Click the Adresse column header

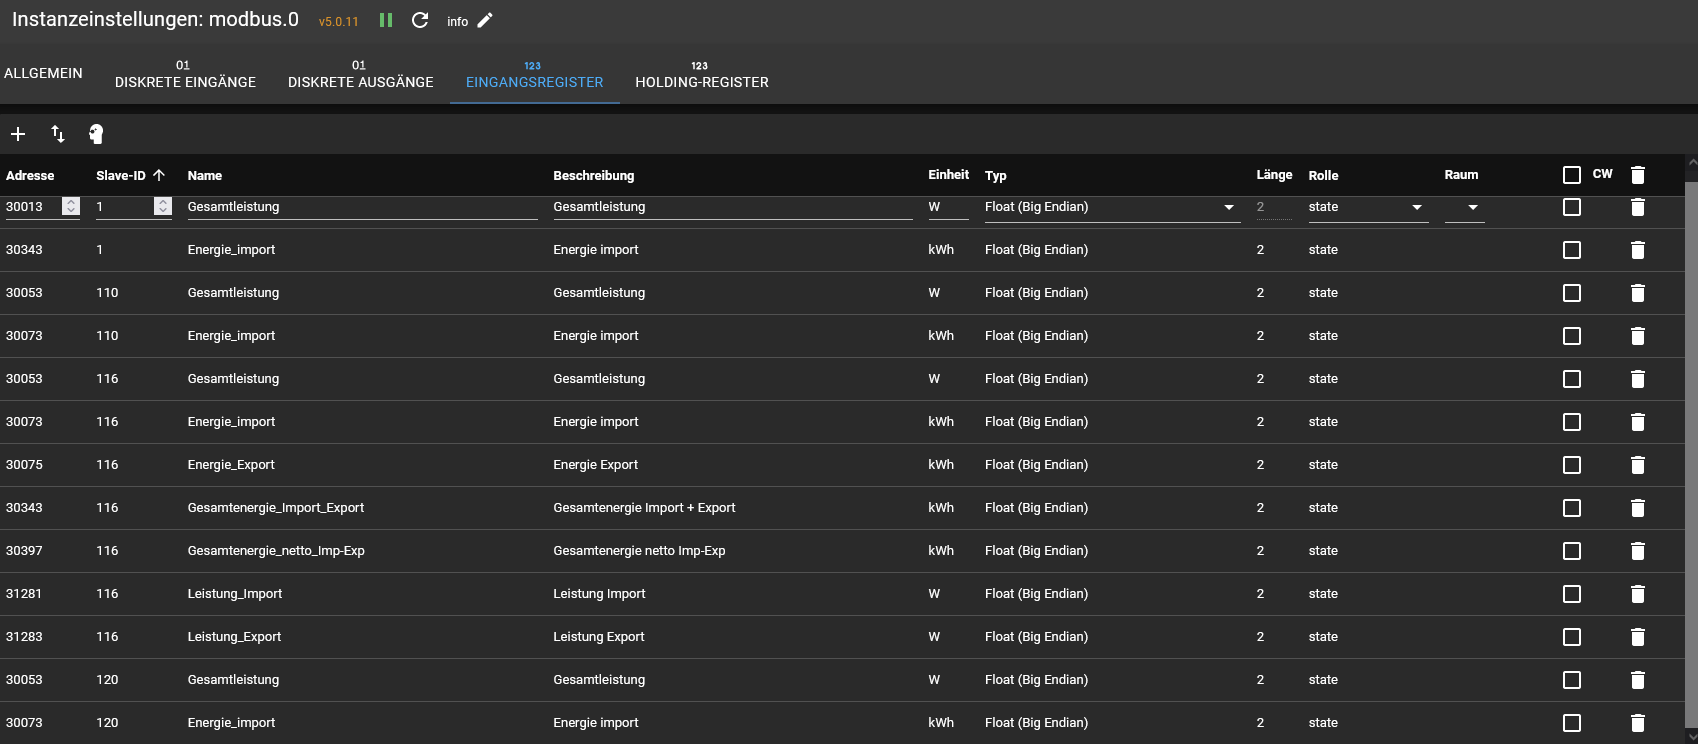click(30, 176)
